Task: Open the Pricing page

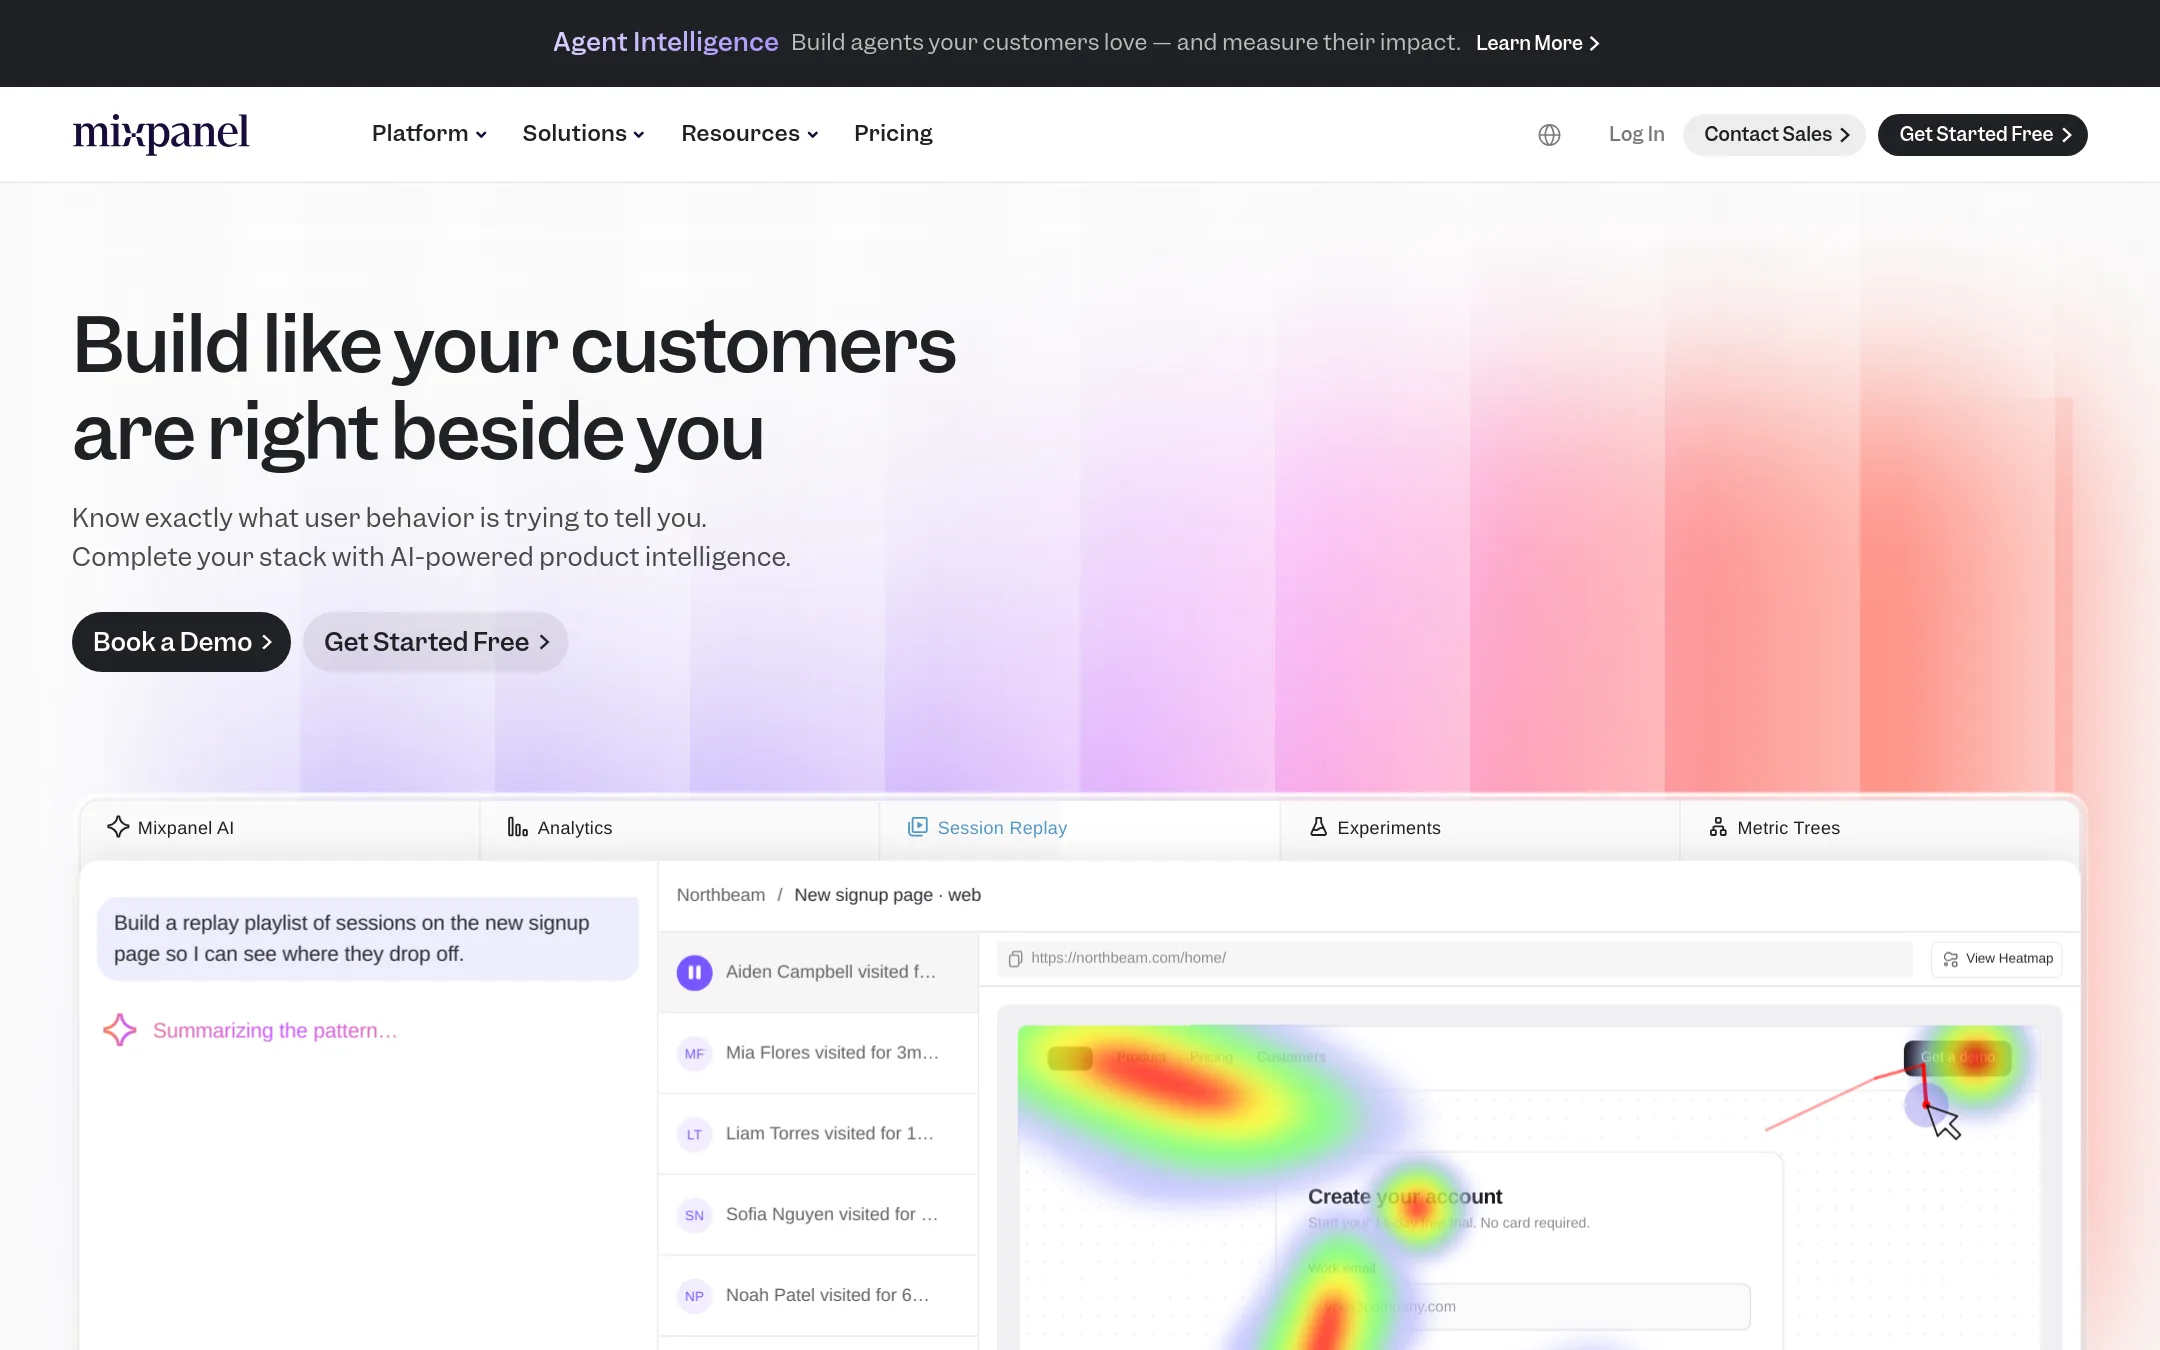Action: tap(893, 133)
